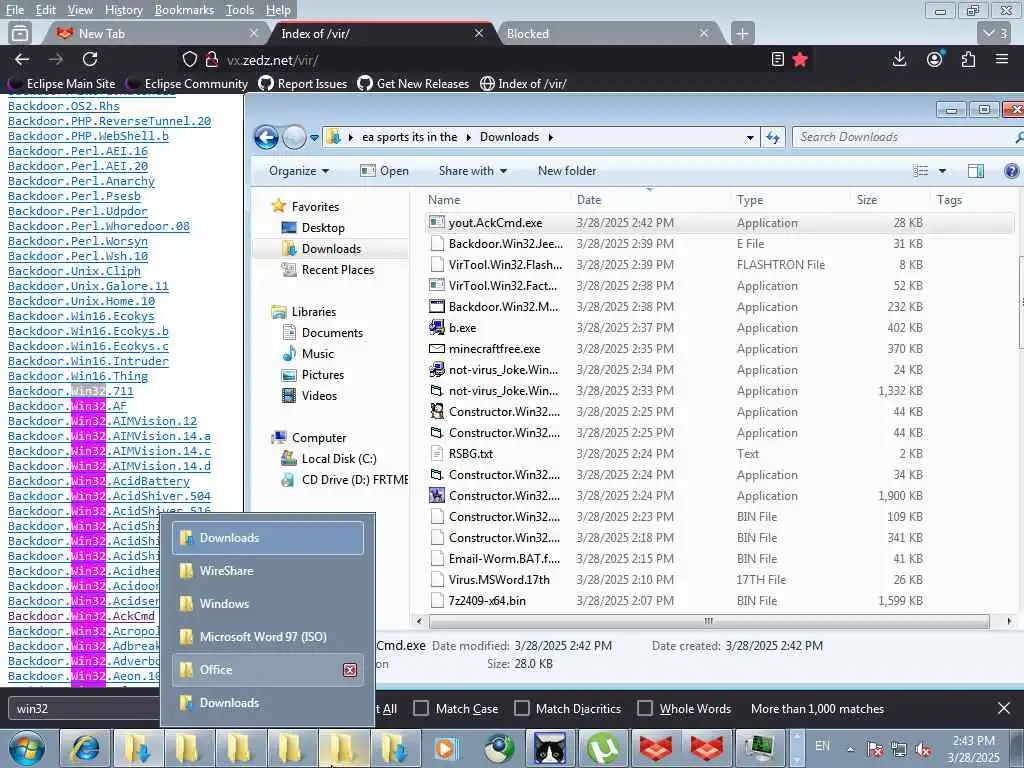The width and height of the screenshot is (1024, 768).
Task: Open the Bookmarks menu
Action: pyautogui.click(x=184, y=10)
